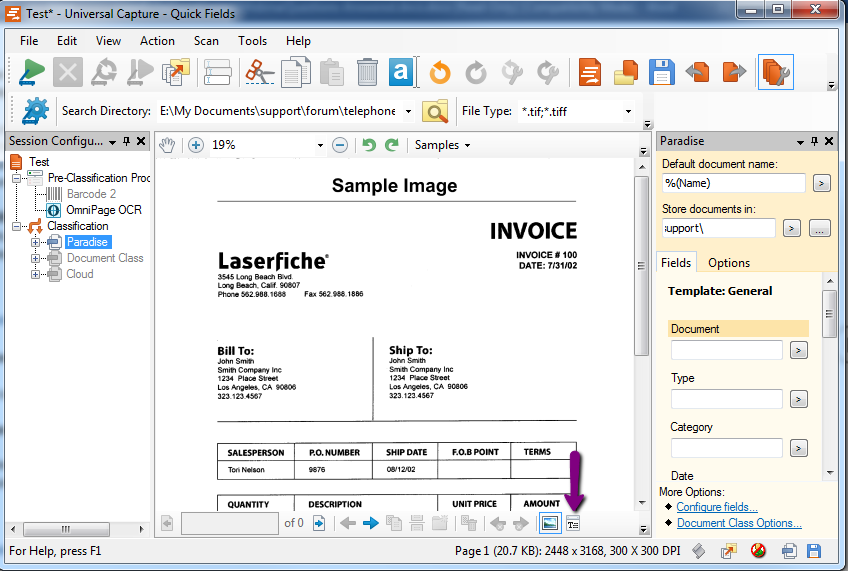Collapse the Classification tree node
The height and width of the screenshot is (571, 848).
point(16,226)
